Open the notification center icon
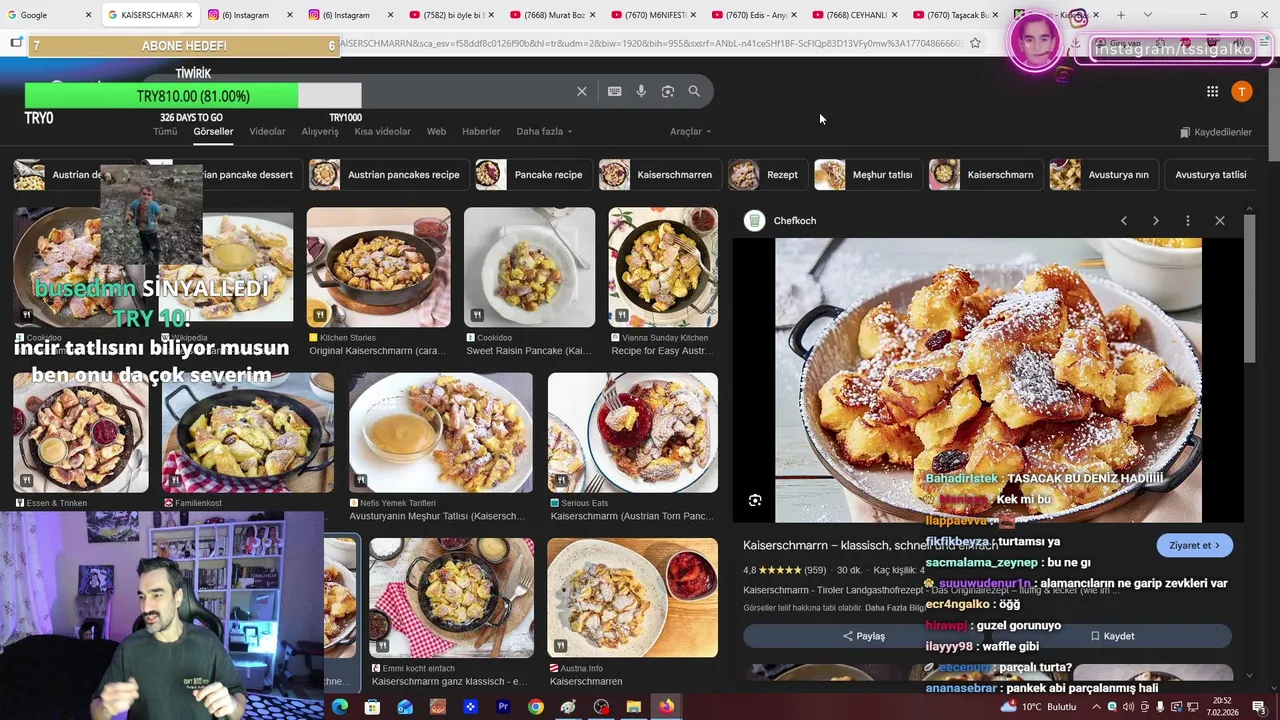 pyautogui.click(x=1258, y=707)
